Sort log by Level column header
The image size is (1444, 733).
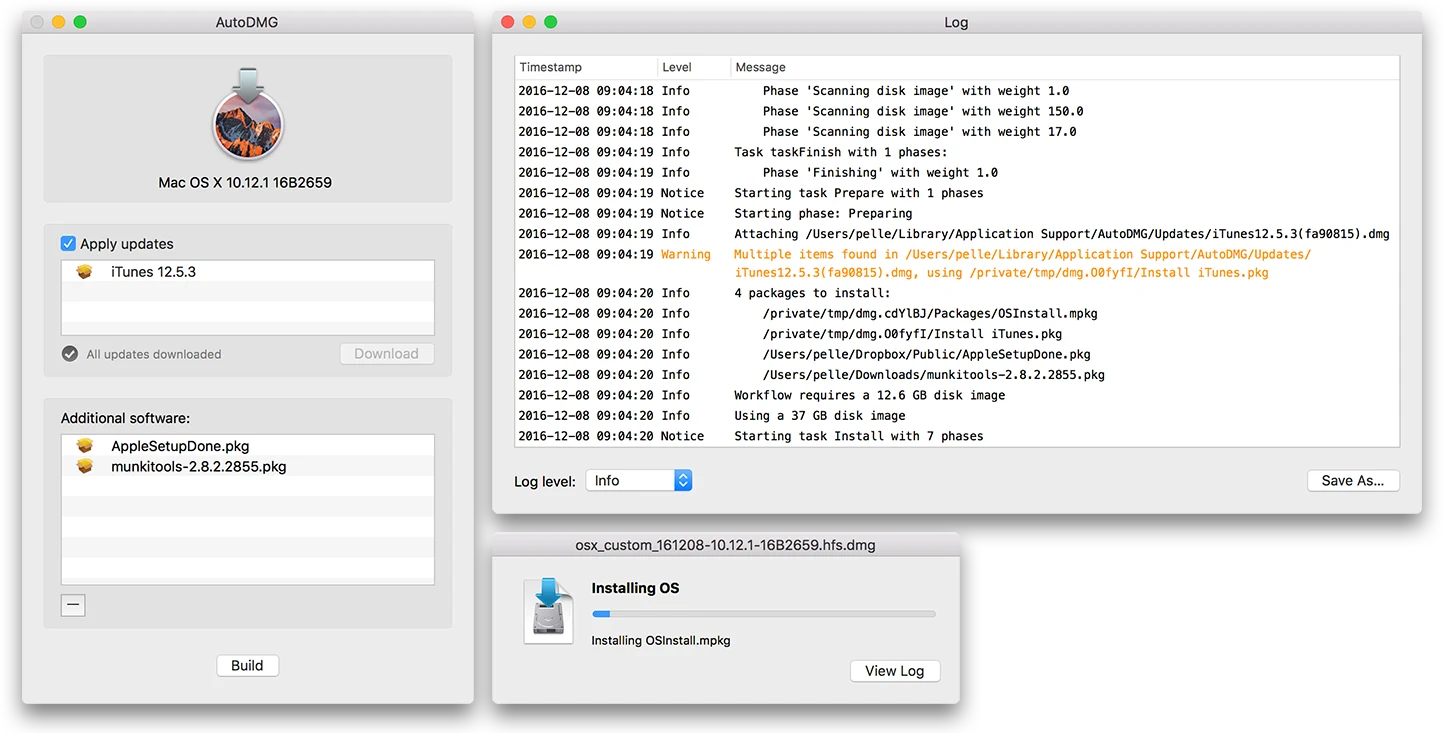[x=693, y=67]
